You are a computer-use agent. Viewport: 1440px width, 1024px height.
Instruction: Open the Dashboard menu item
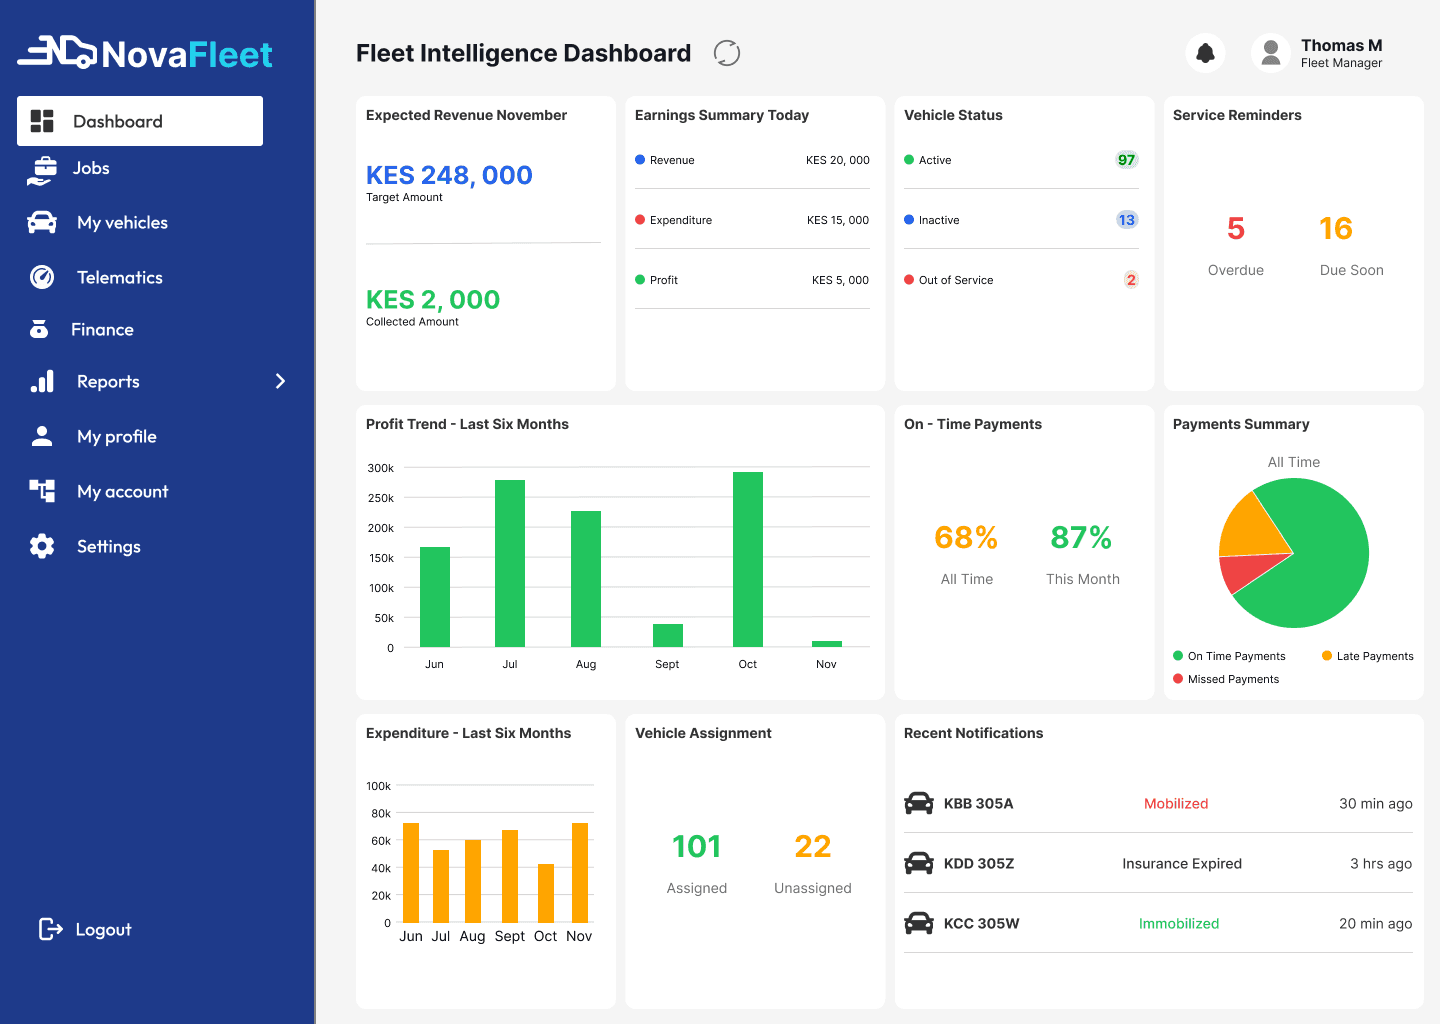(x=140, y=121)
